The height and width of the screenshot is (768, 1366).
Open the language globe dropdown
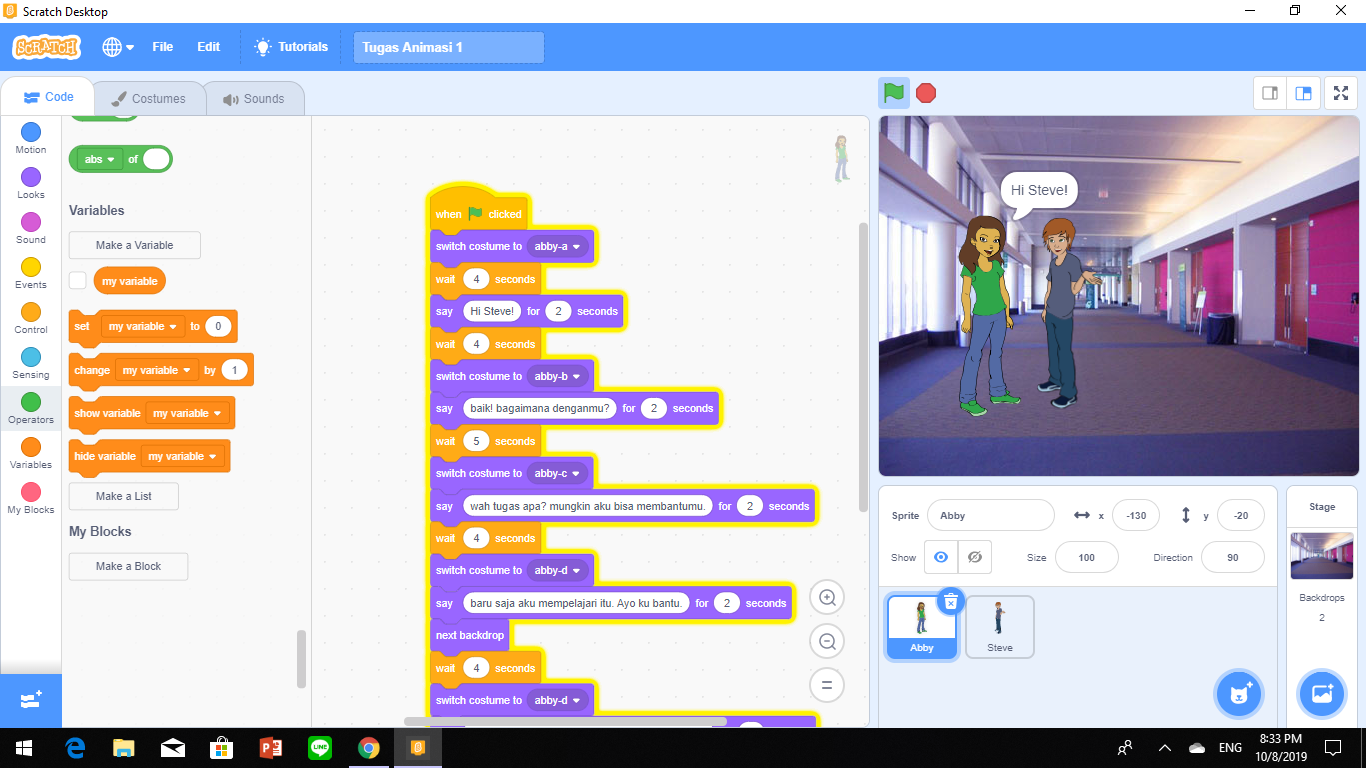click(x=114, y=46)
